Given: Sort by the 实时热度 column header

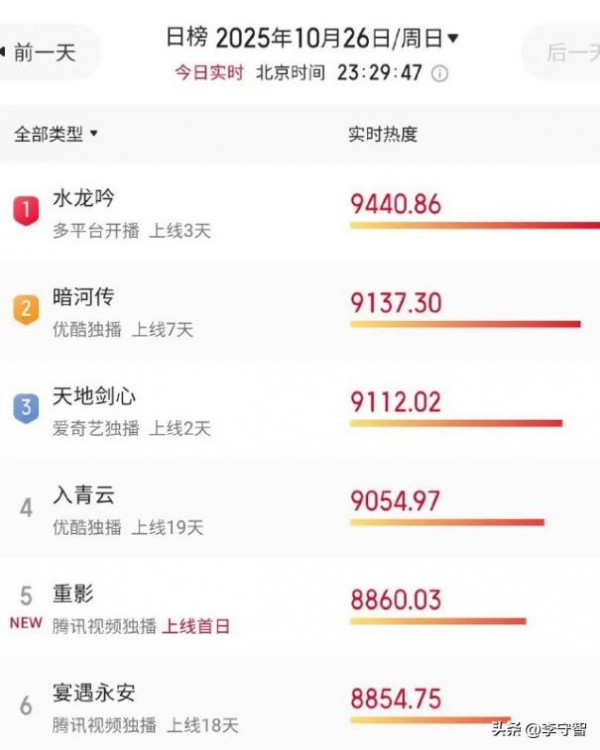Looking at the screenshot, I should tap(383, 134).
